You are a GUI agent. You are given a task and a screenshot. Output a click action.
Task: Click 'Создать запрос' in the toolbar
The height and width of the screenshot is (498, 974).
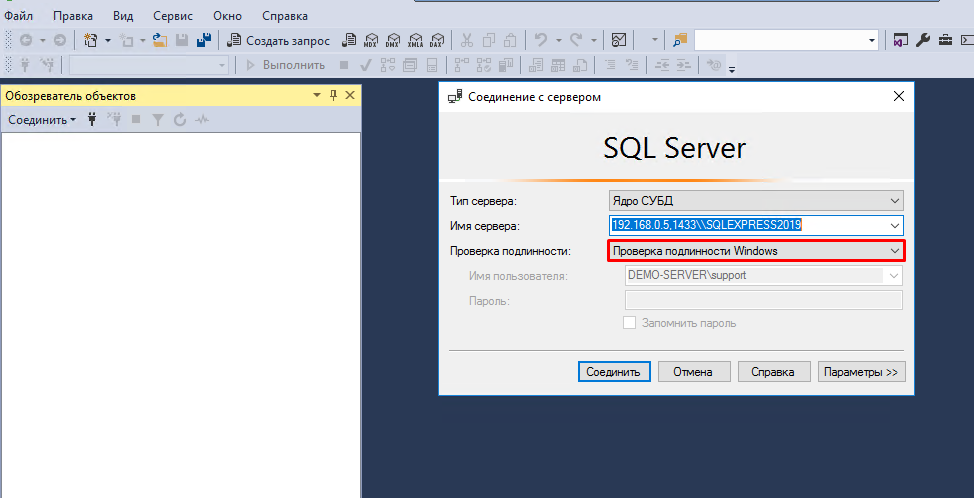280,40
